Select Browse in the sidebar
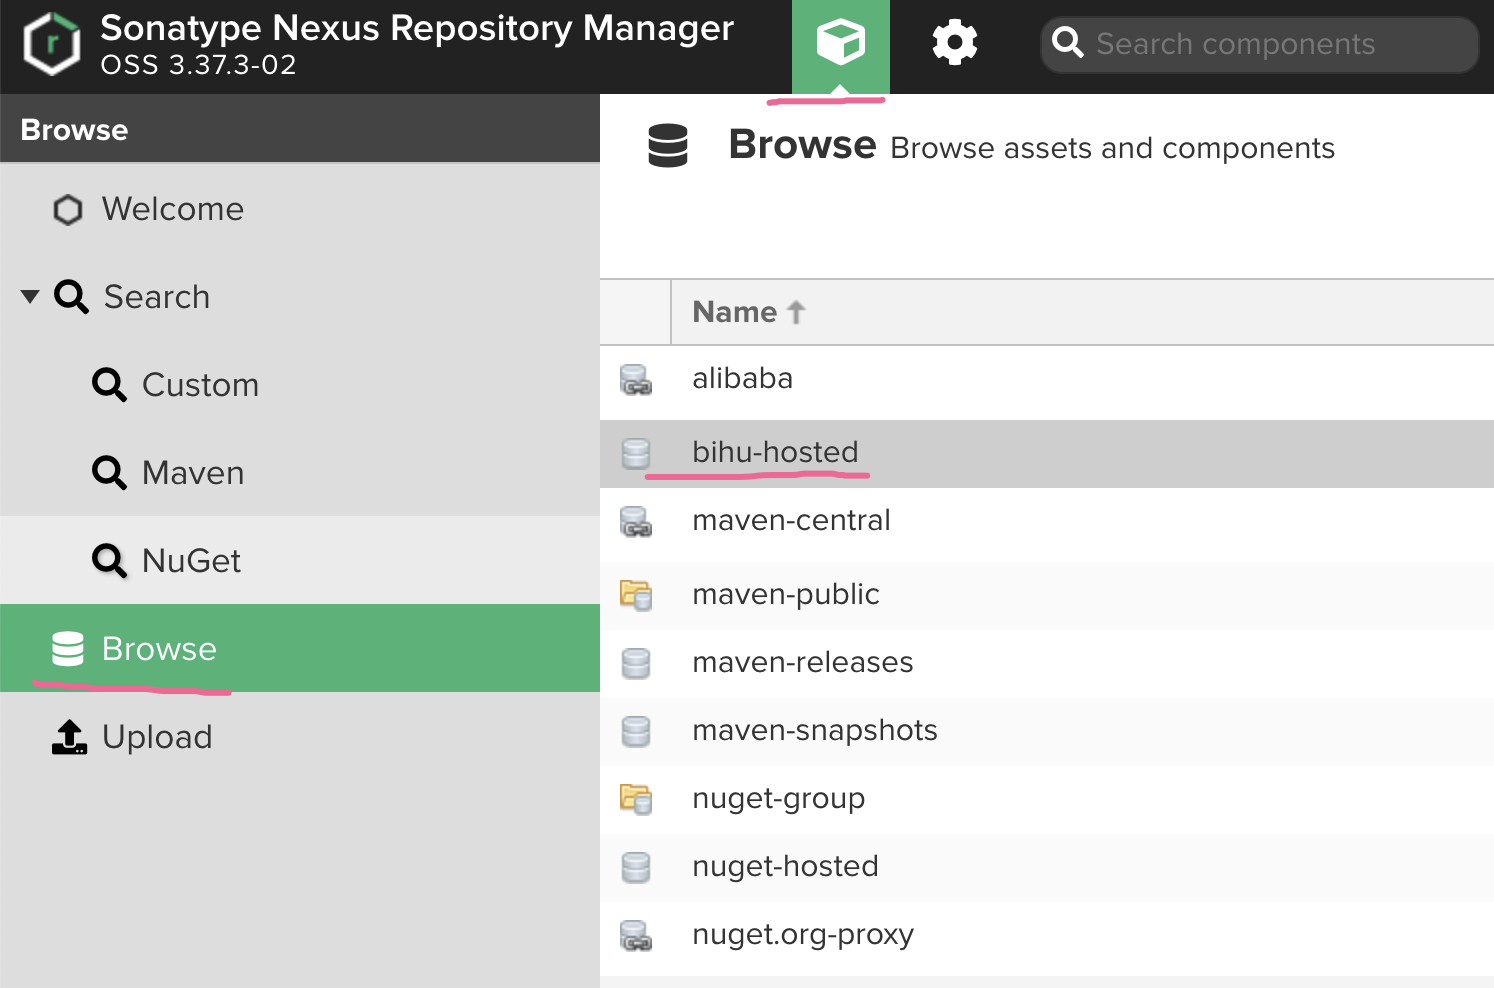The height and width of the screenshot is (988, 1494). pyautogui.click(x=300, y=649)
